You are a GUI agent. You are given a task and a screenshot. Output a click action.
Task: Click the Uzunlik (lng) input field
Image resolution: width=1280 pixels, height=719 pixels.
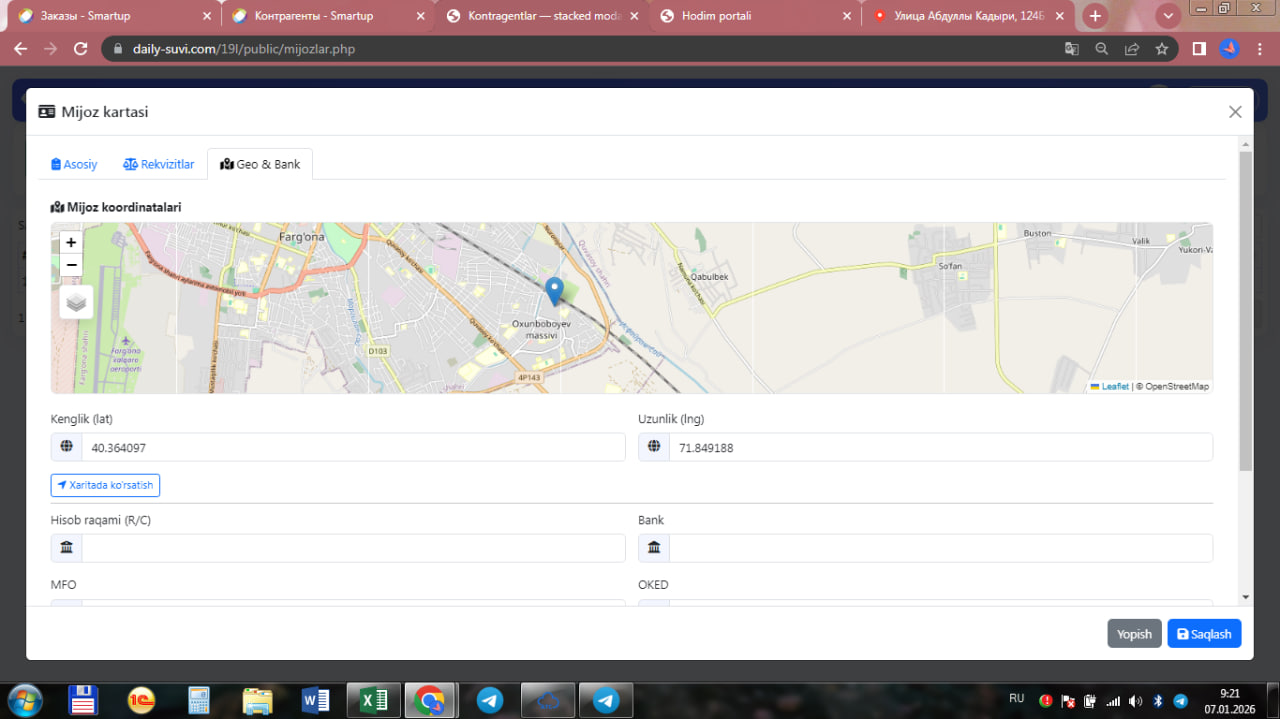click(x=940, y=448)
